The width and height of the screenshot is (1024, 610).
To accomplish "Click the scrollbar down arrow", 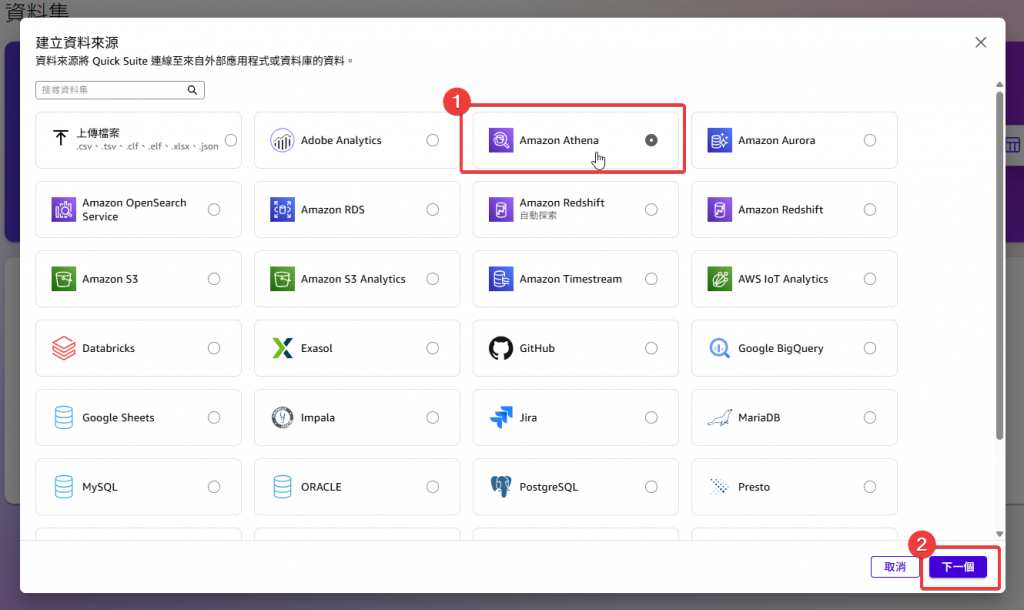I will [x=999, y=534].
